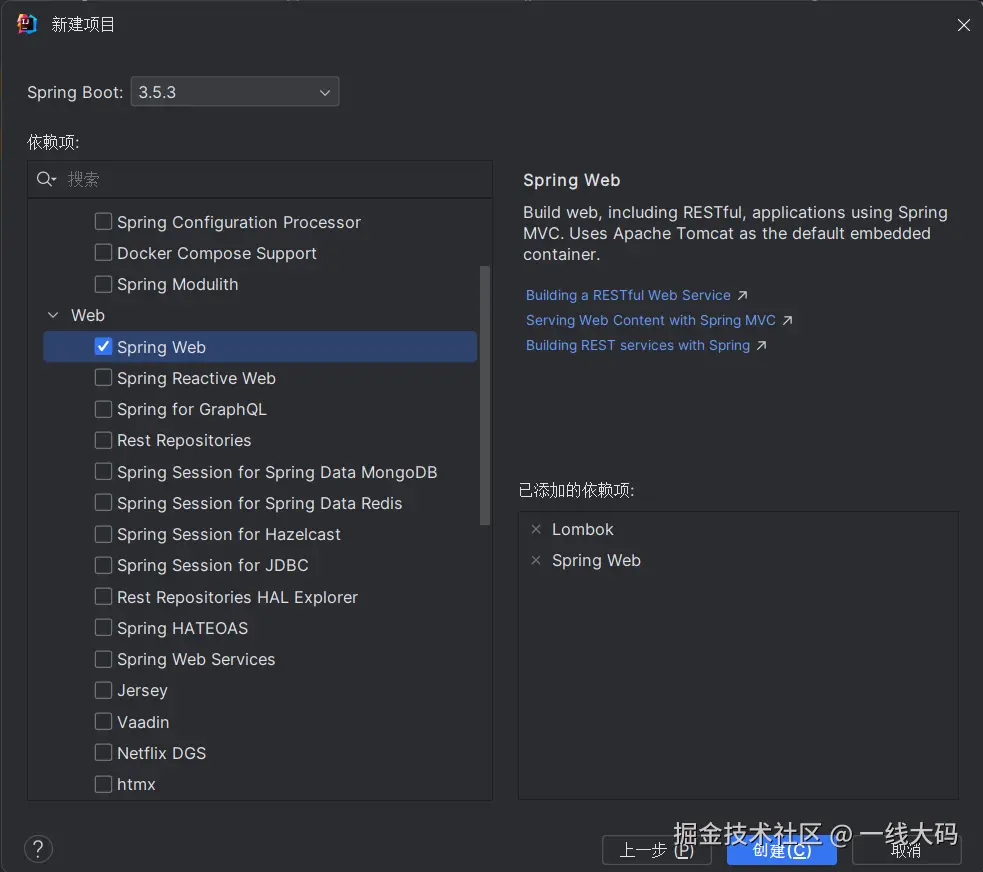
Task: Open the help question mark button
Action: (38, 849)
